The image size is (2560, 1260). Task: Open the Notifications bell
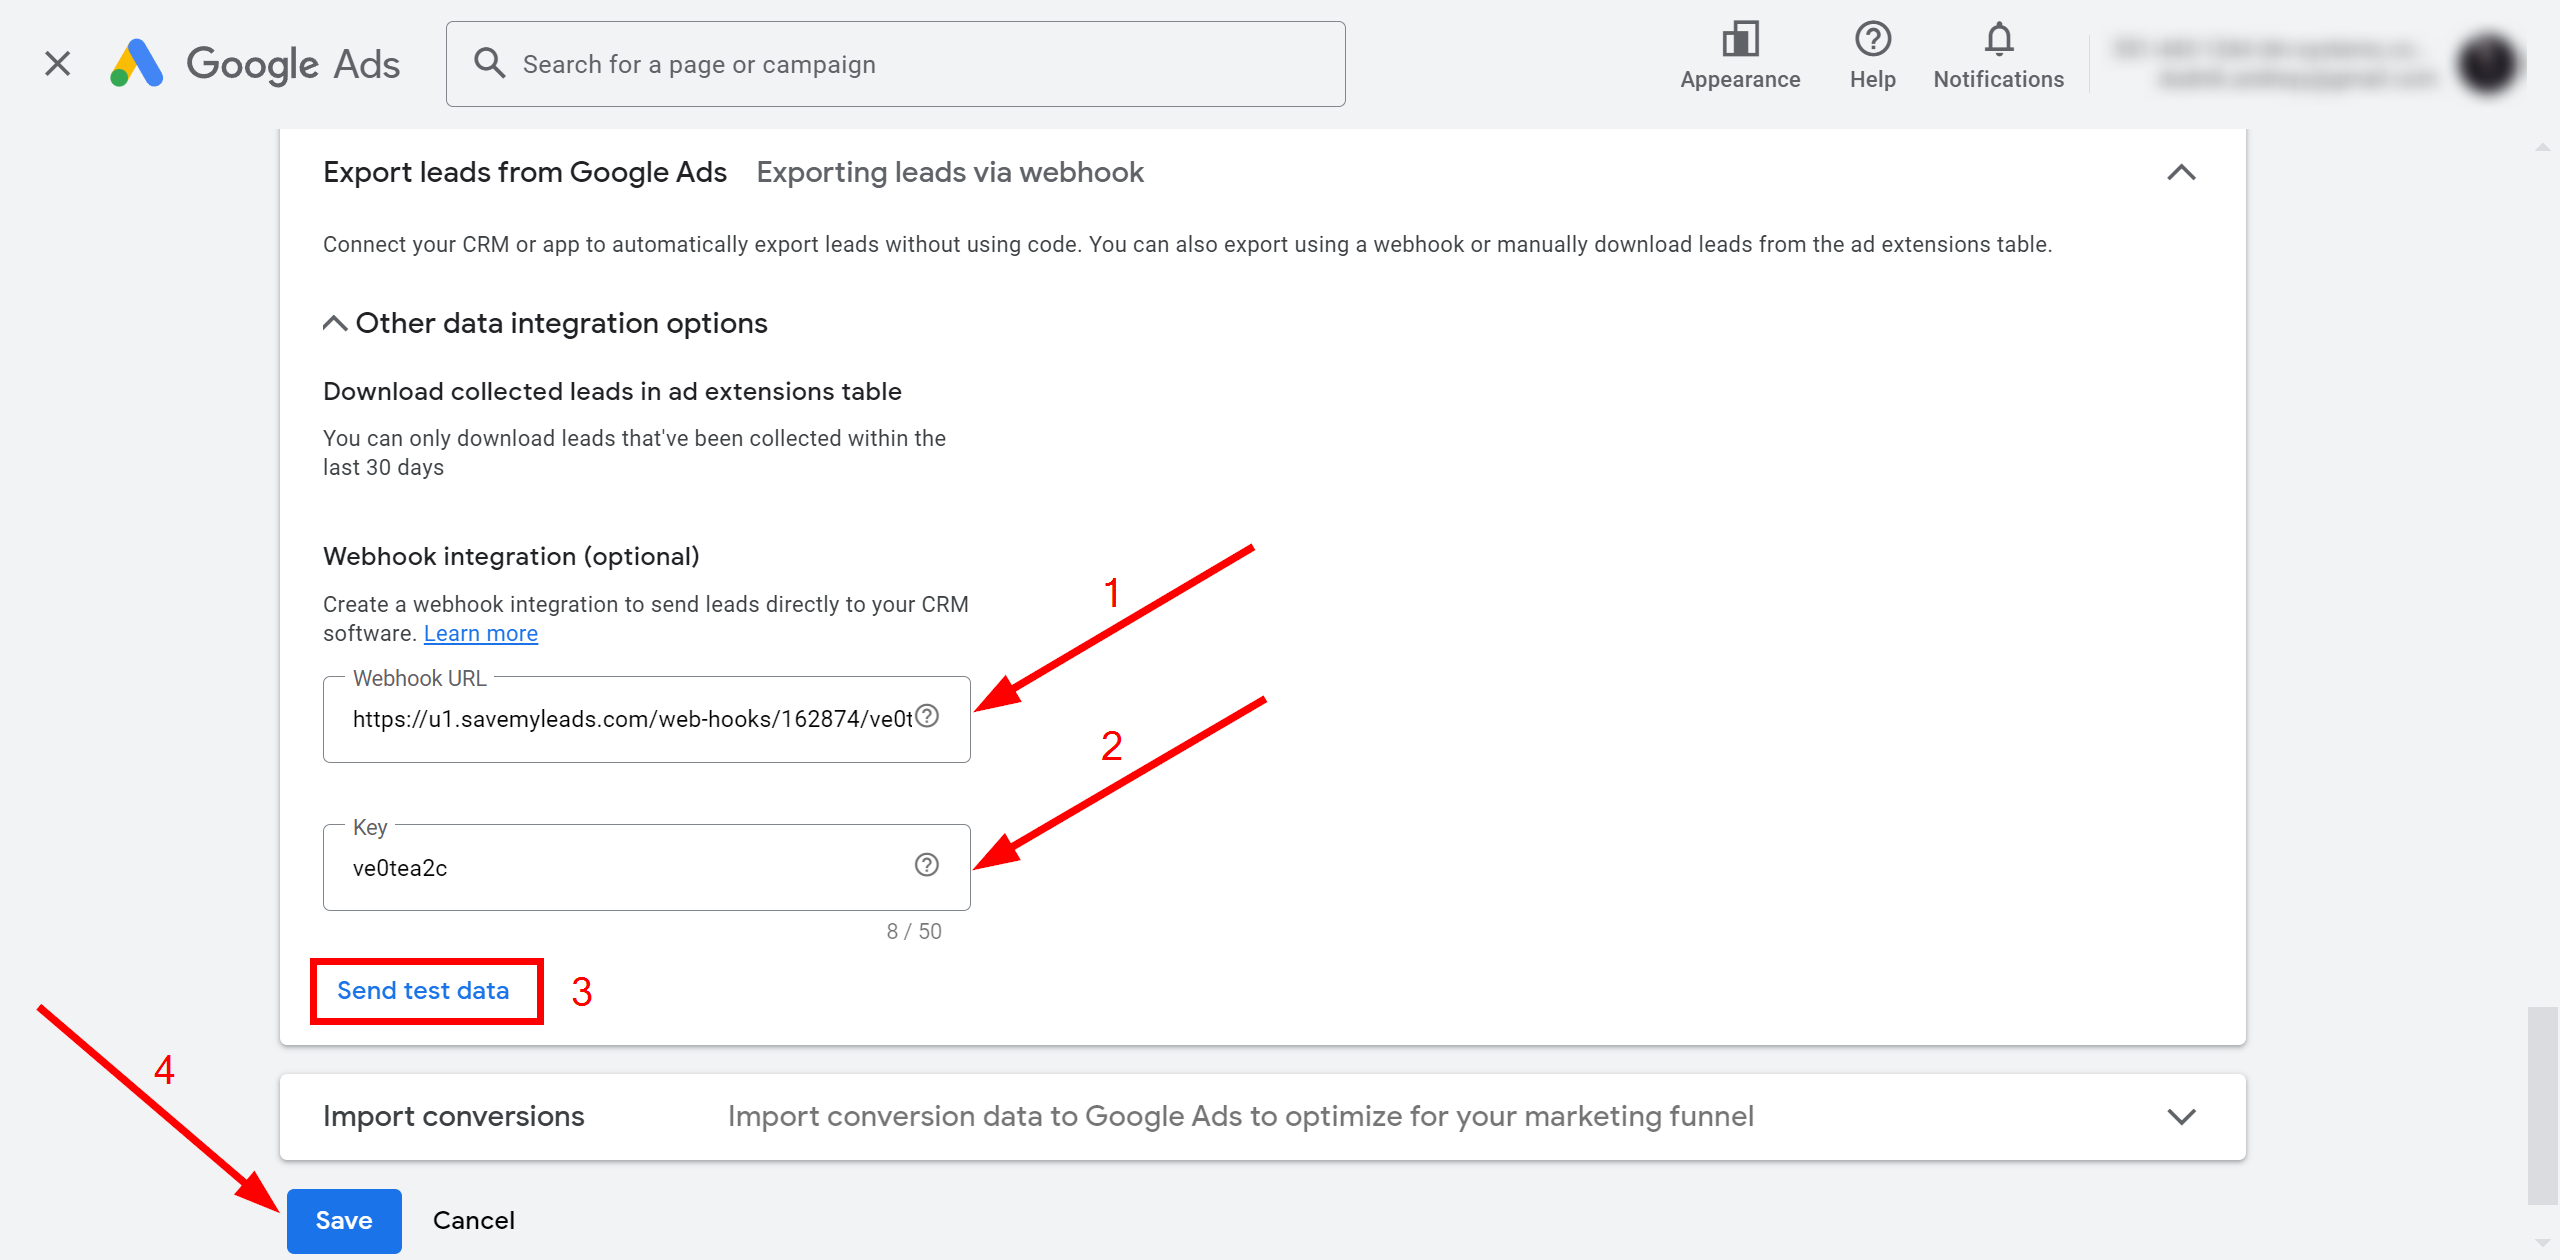tap(1998, 57)
